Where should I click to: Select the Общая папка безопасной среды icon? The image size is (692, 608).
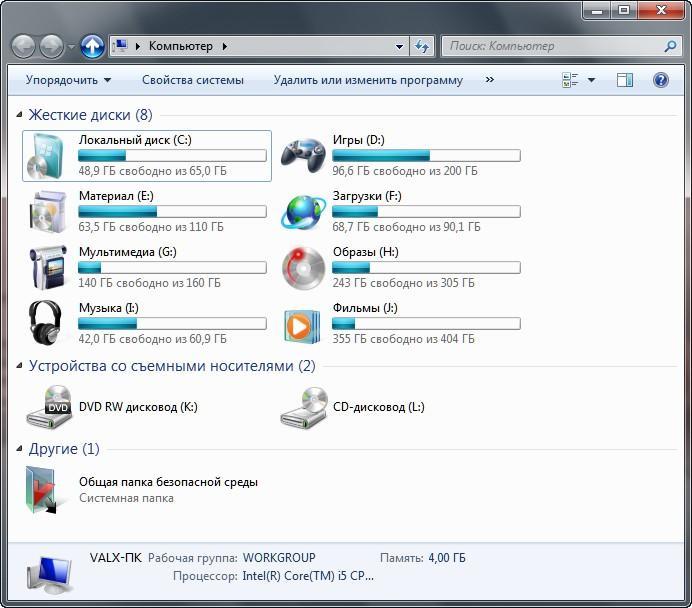click(42, 490)
